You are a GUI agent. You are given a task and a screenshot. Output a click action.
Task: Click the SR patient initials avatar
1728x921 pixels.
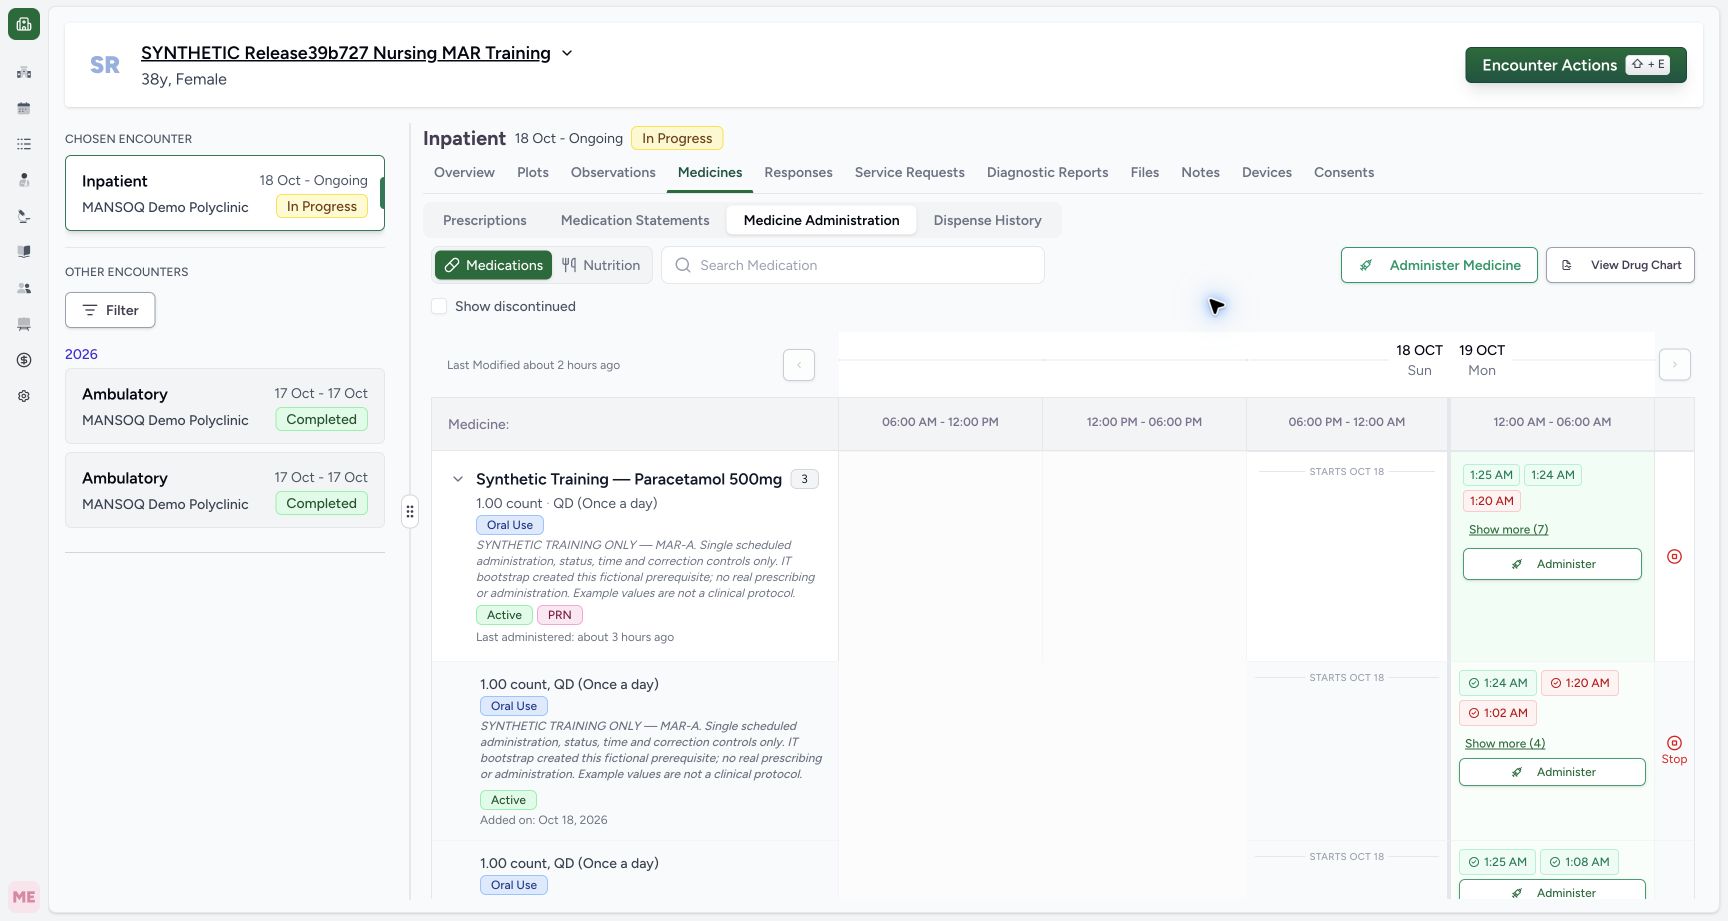point(105,65)
